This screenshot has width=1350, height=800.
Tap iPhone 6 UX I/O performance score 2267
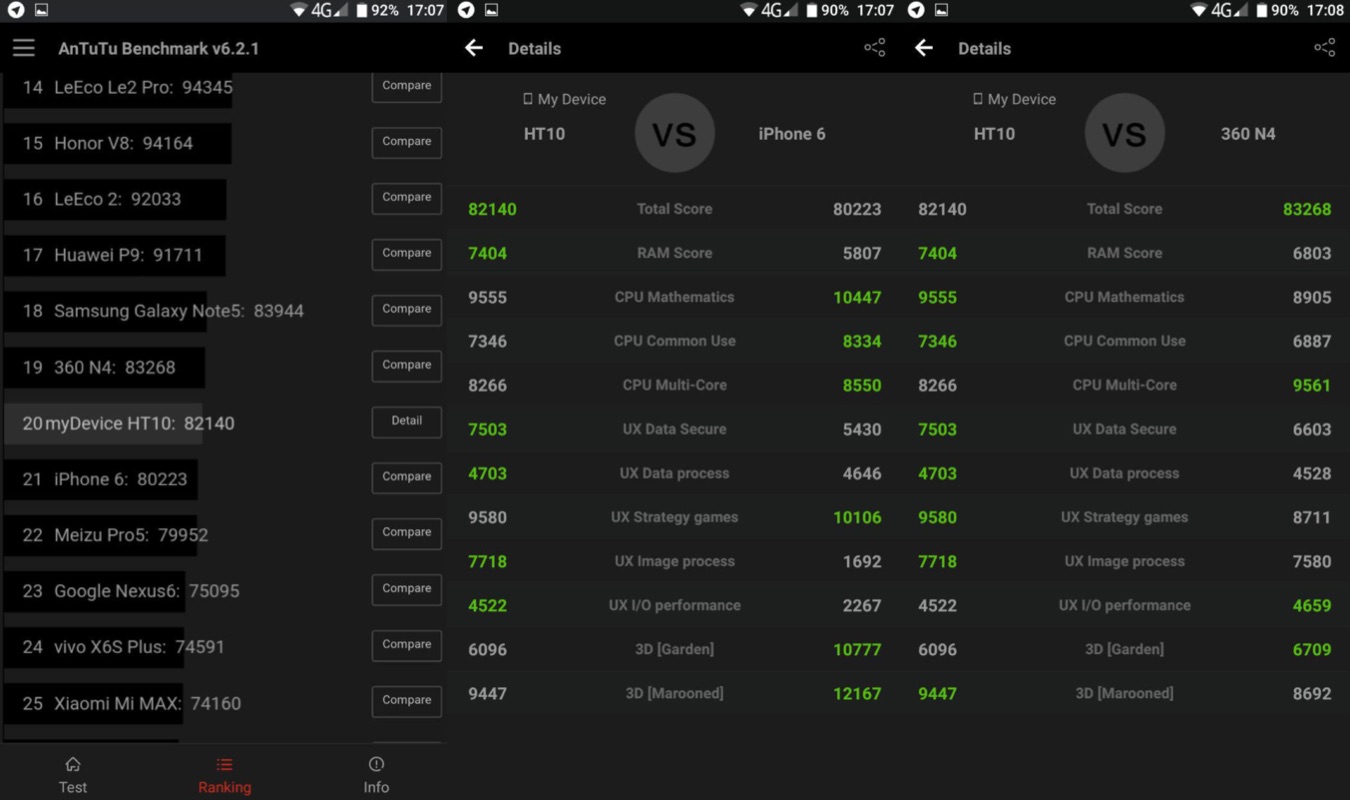(862, 605)
